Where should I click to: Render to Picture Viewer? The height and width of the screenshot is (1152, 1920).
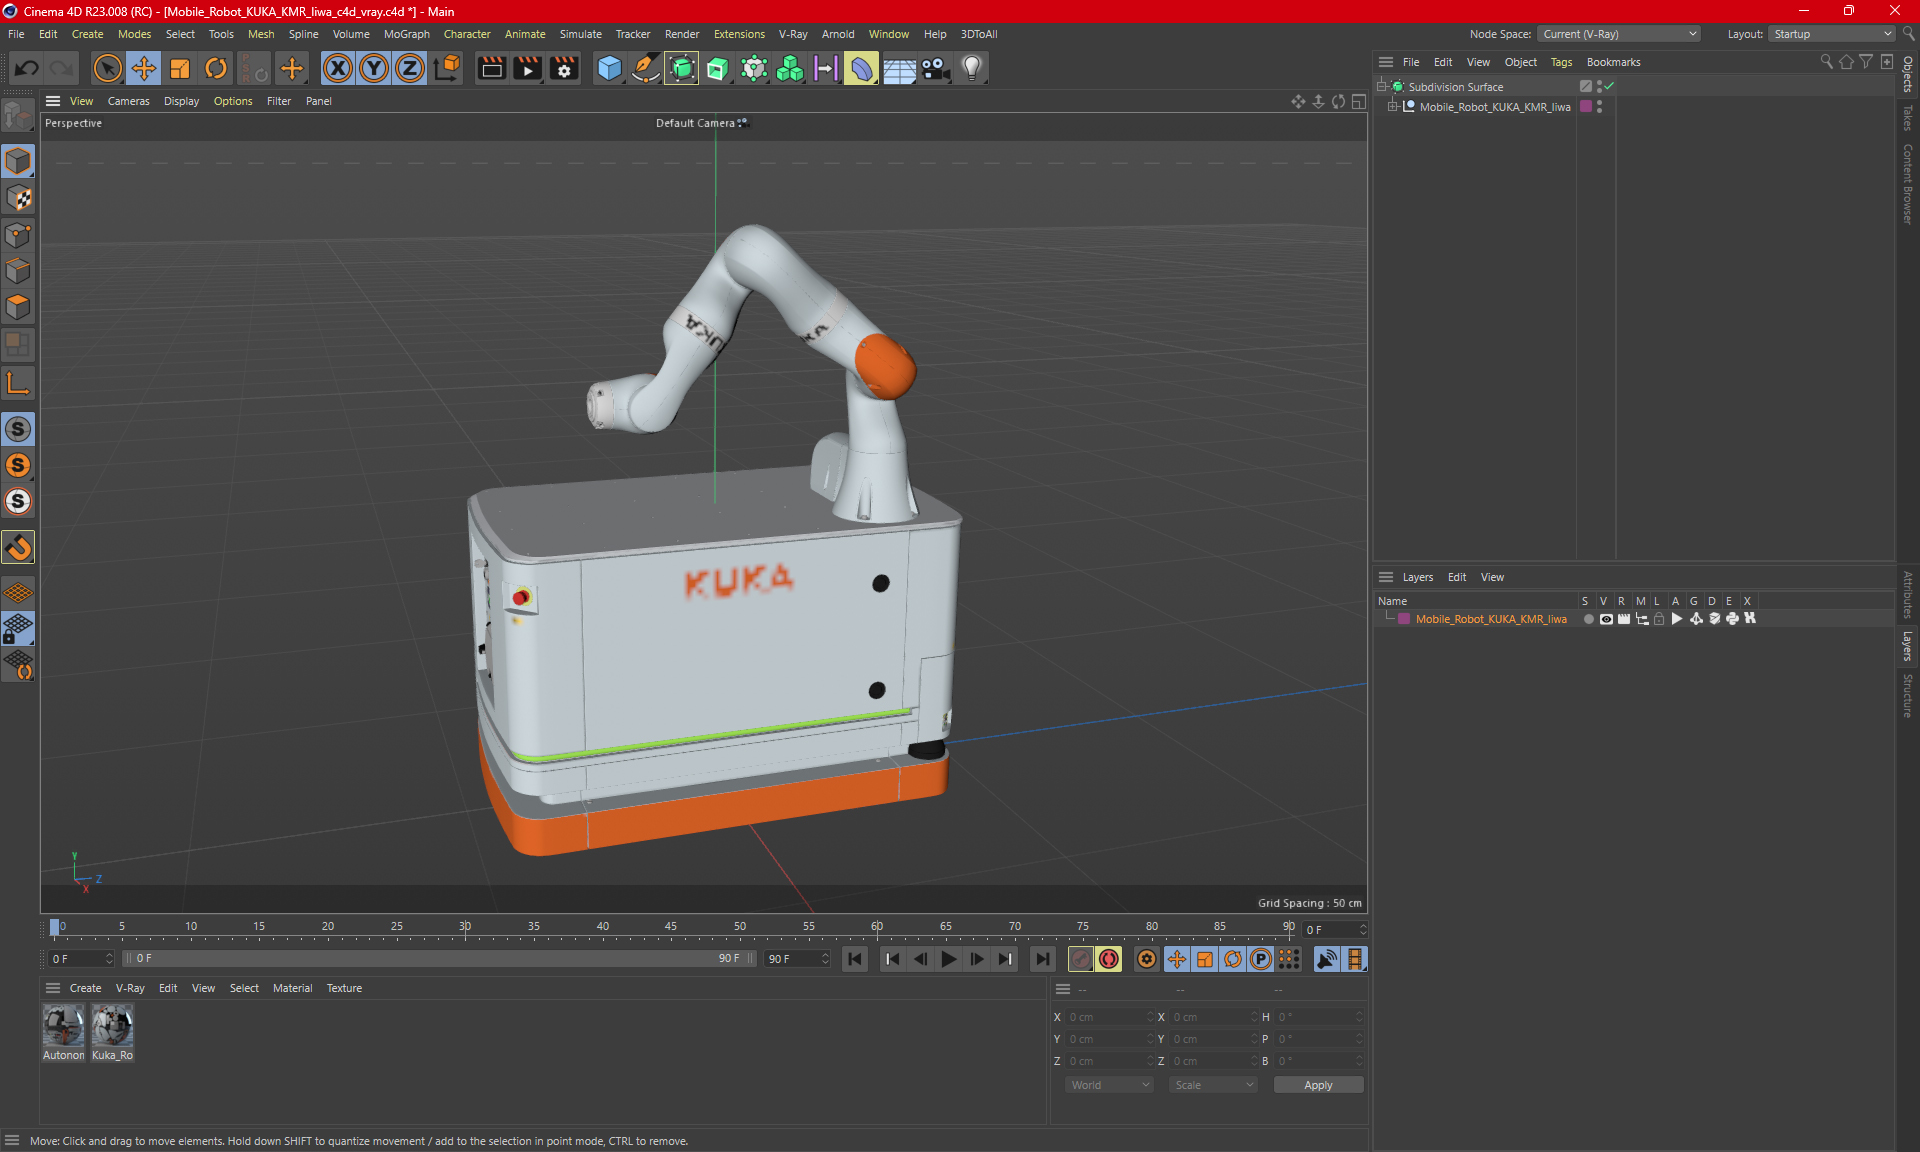[527, 68]
